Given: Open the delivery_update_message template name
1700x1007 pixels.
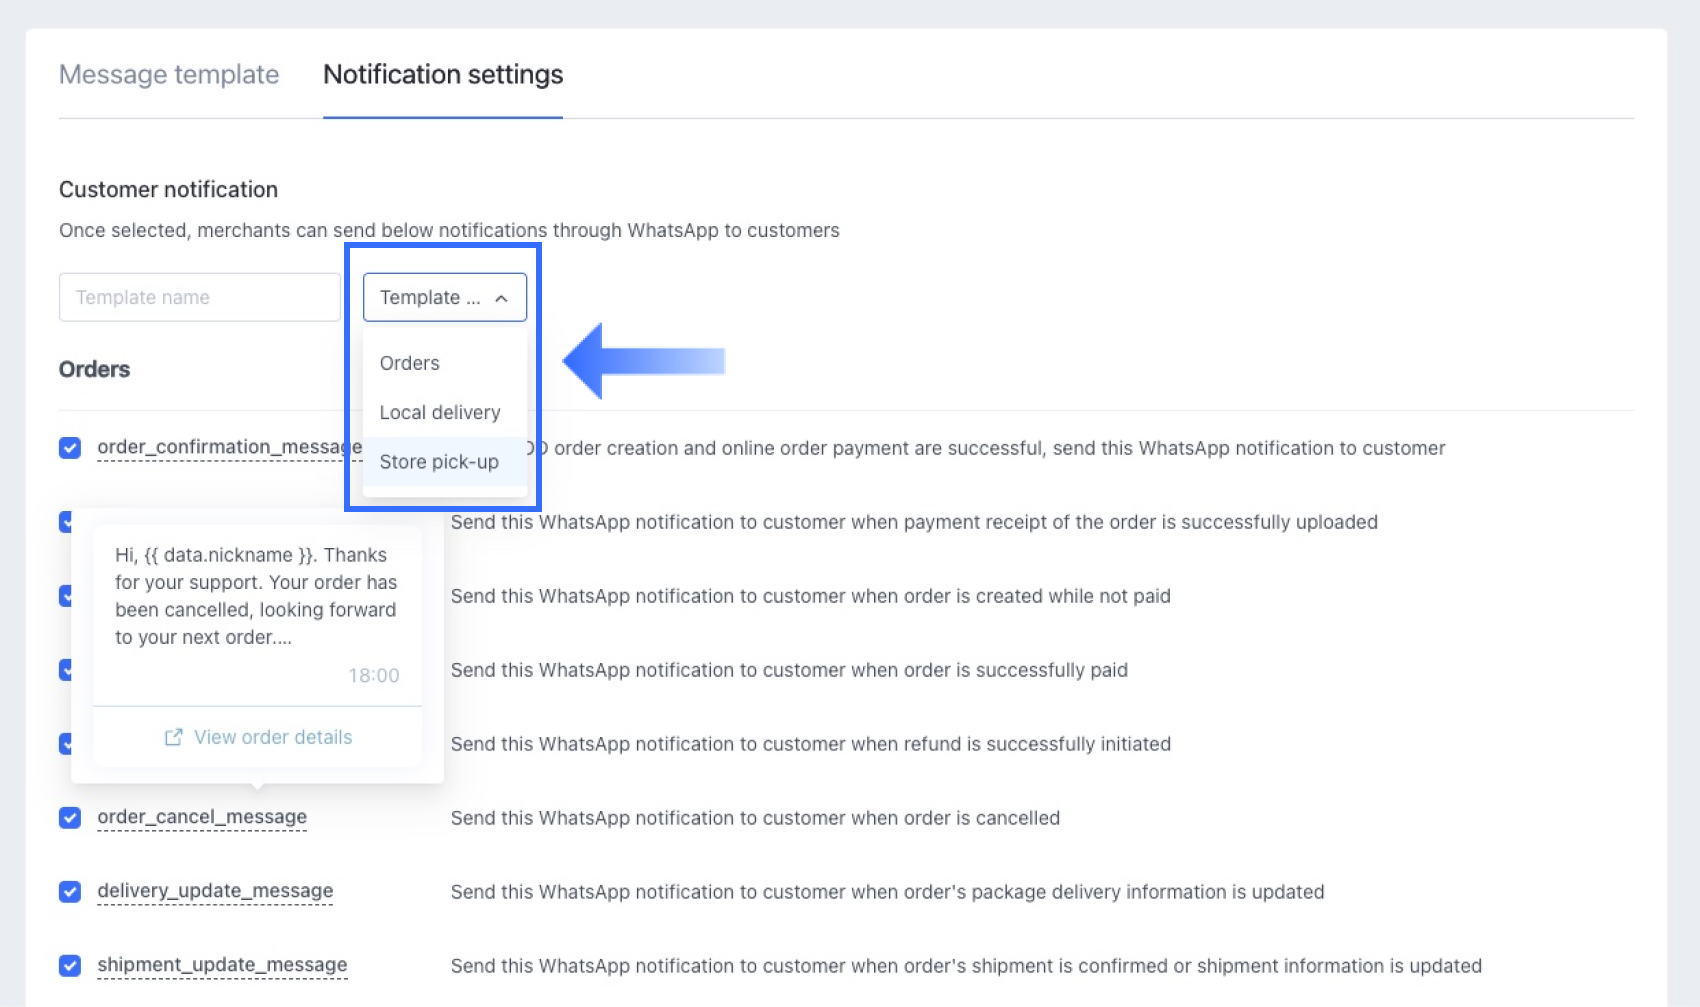Looking at the screenshot, I should [215, 891].
